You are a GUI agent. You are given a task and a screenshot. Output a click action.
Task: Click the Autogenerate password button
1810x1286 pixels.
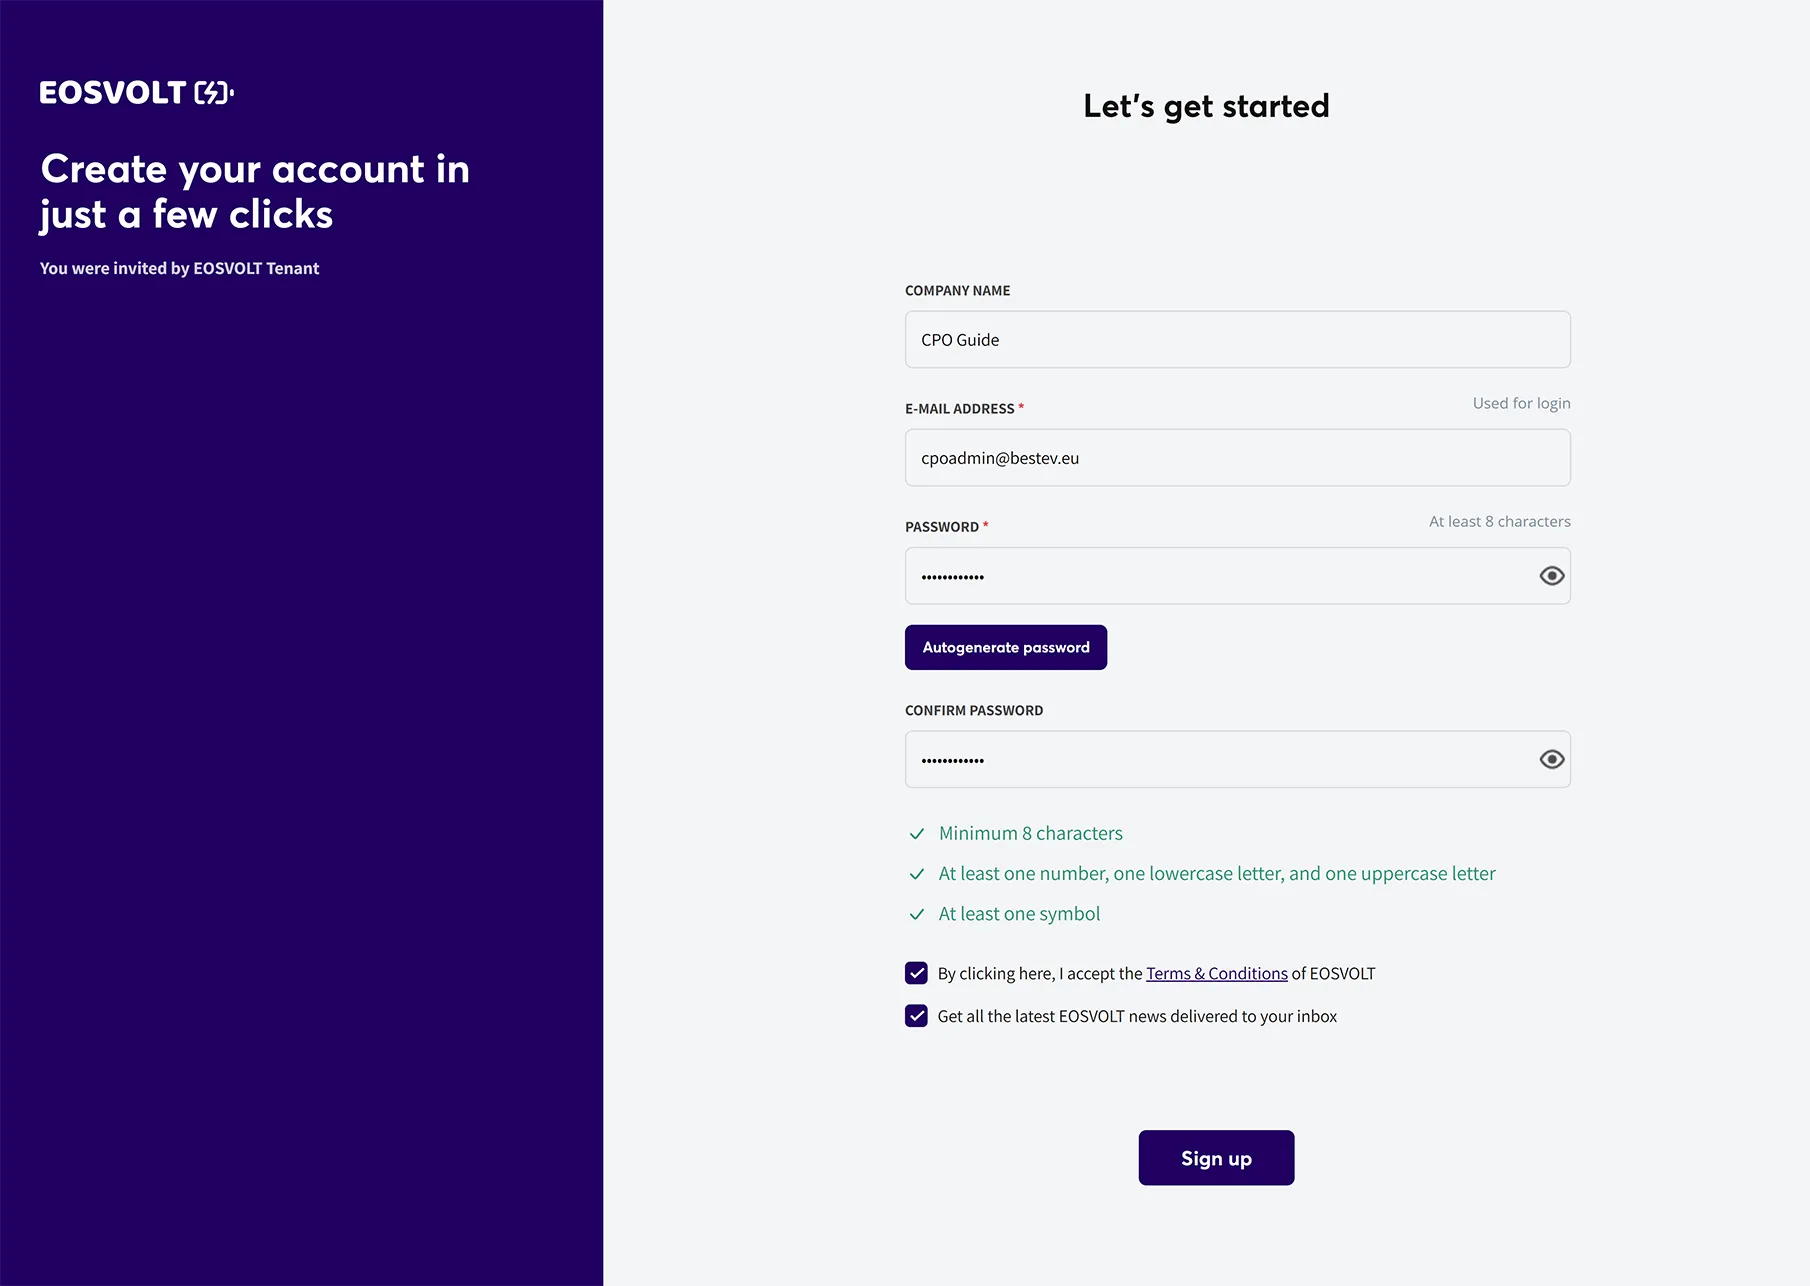point(1006,648)
